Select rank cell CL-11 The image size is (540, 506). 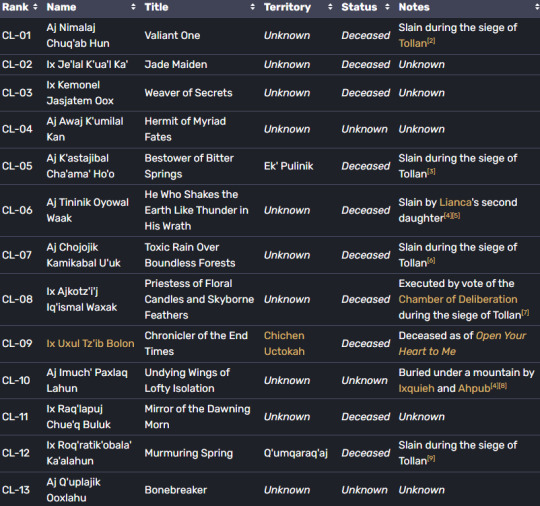pyautogui.click(x=15, y=417)
